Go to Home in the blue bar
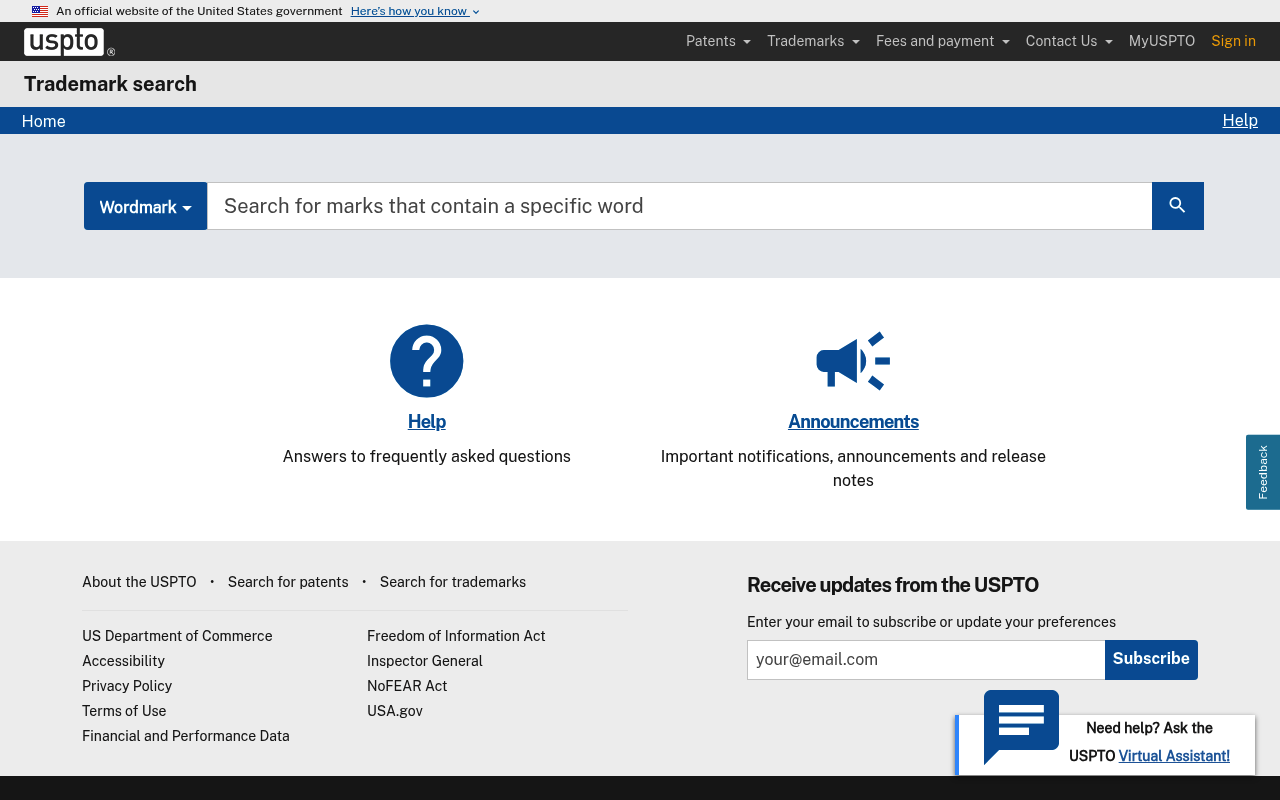This screenshot has width=1280, height=800. point(44,121)
